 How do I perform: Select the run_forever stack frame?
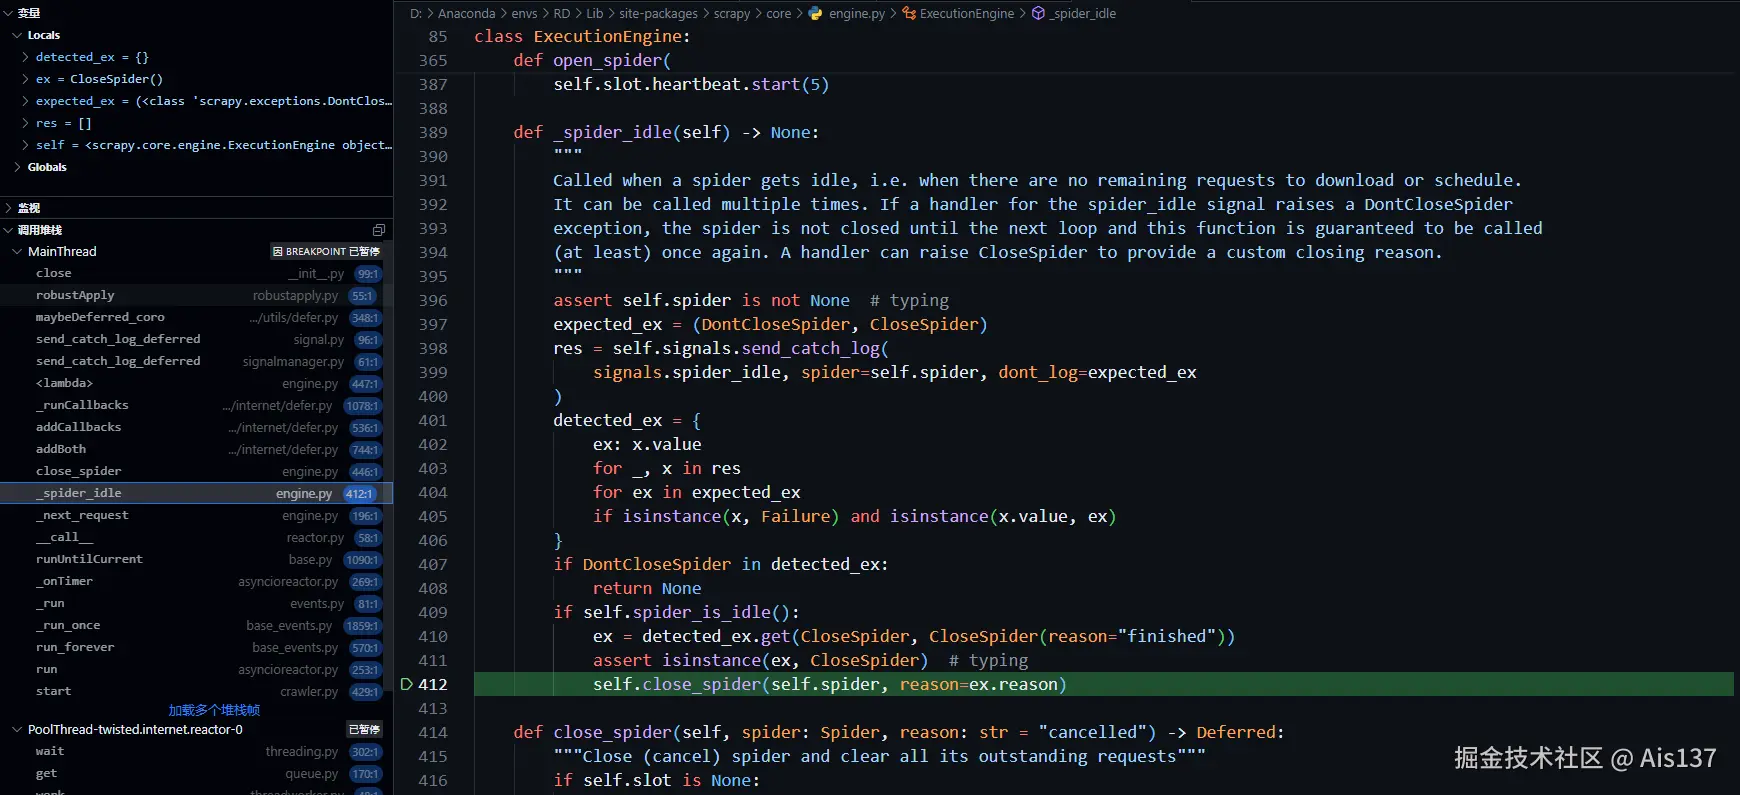tap(196, 647)
